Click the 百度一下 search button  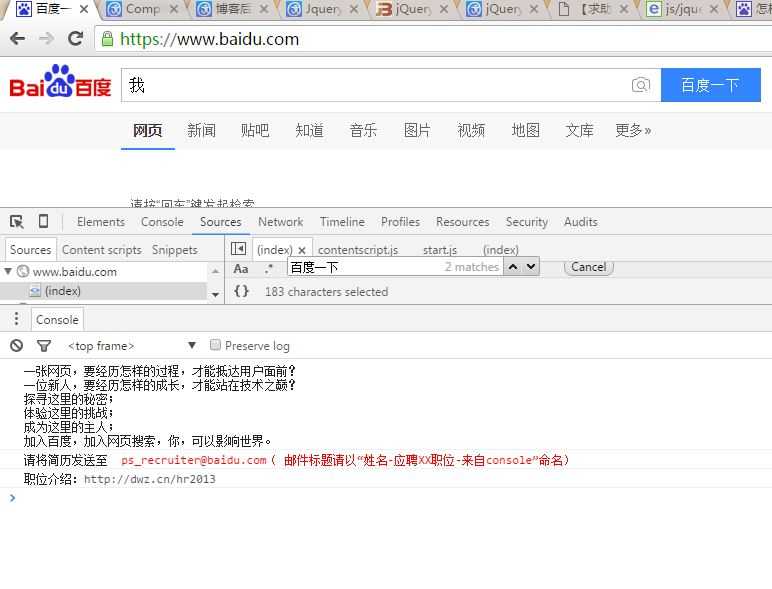pos(710,85)
